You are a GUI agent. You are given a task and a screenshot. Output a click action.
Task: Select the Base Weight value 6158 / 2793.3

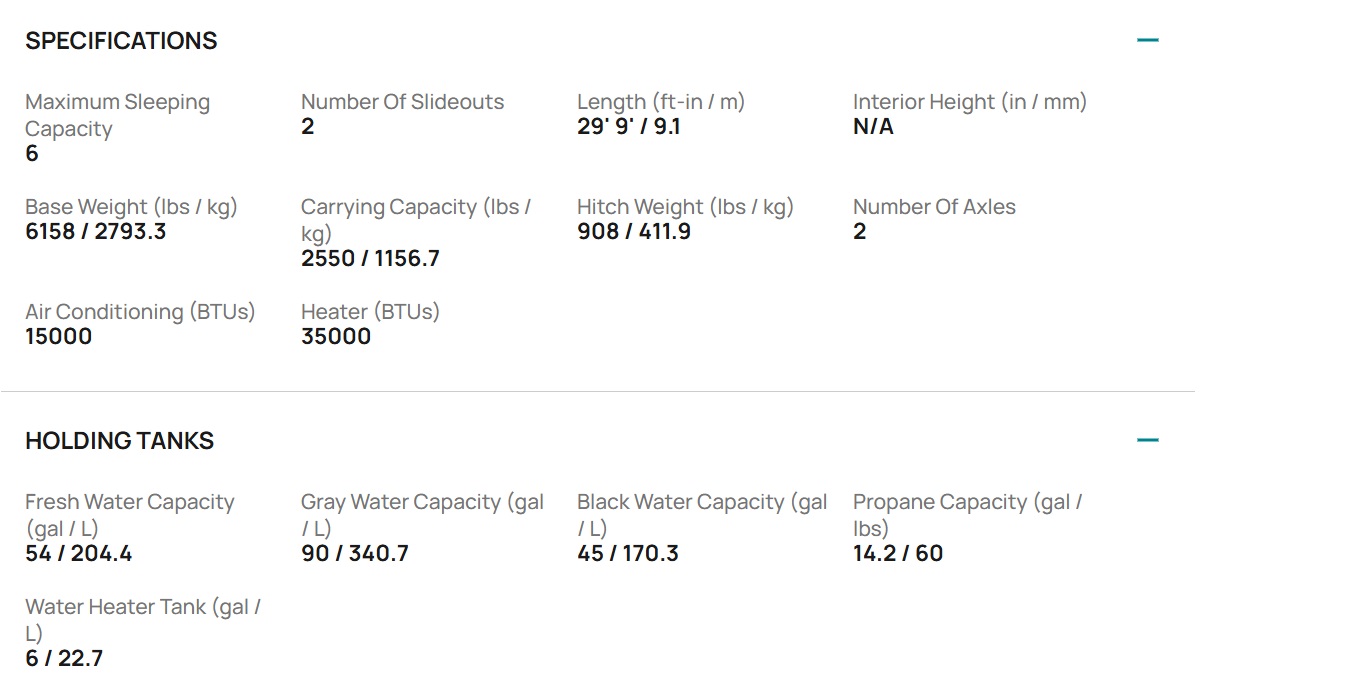coord(96,232)
